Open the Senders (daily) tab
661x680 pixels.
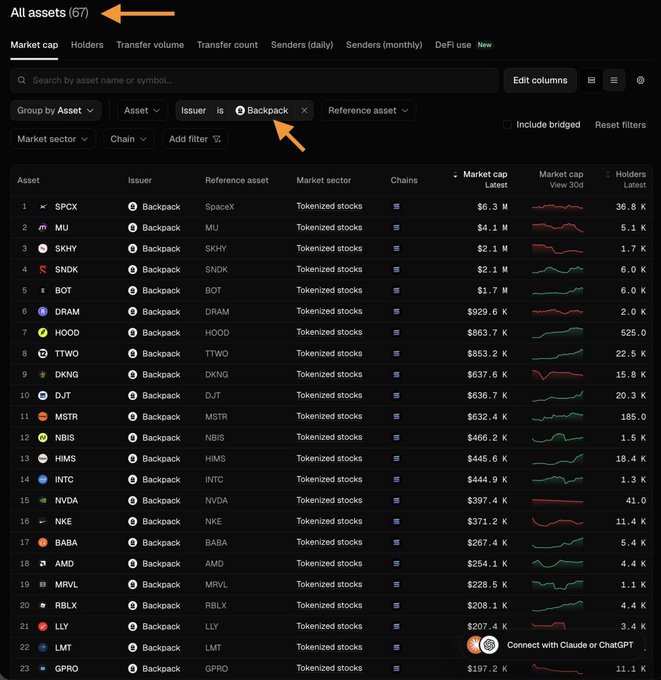(x=302, y=45)
